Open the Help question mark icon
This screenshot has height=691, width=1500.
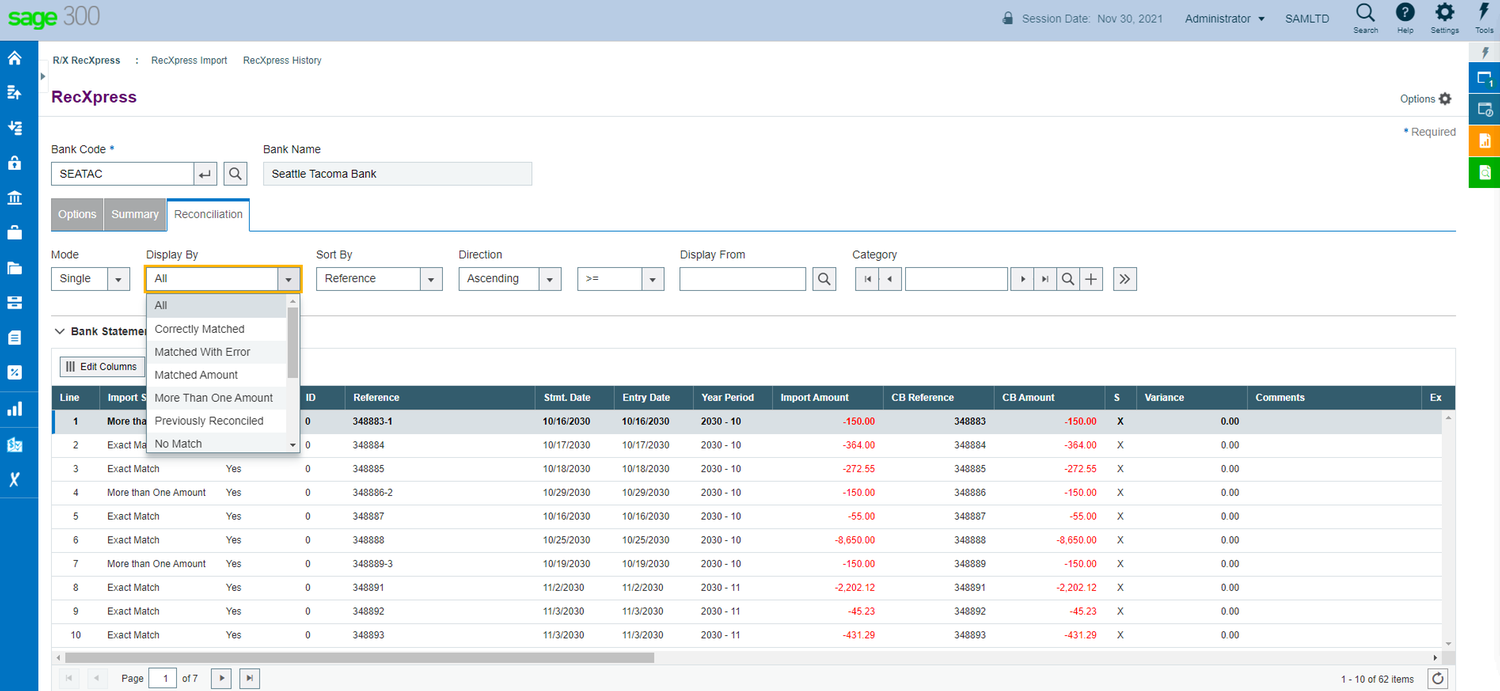pyautogui.click(x=1405, y=18)
